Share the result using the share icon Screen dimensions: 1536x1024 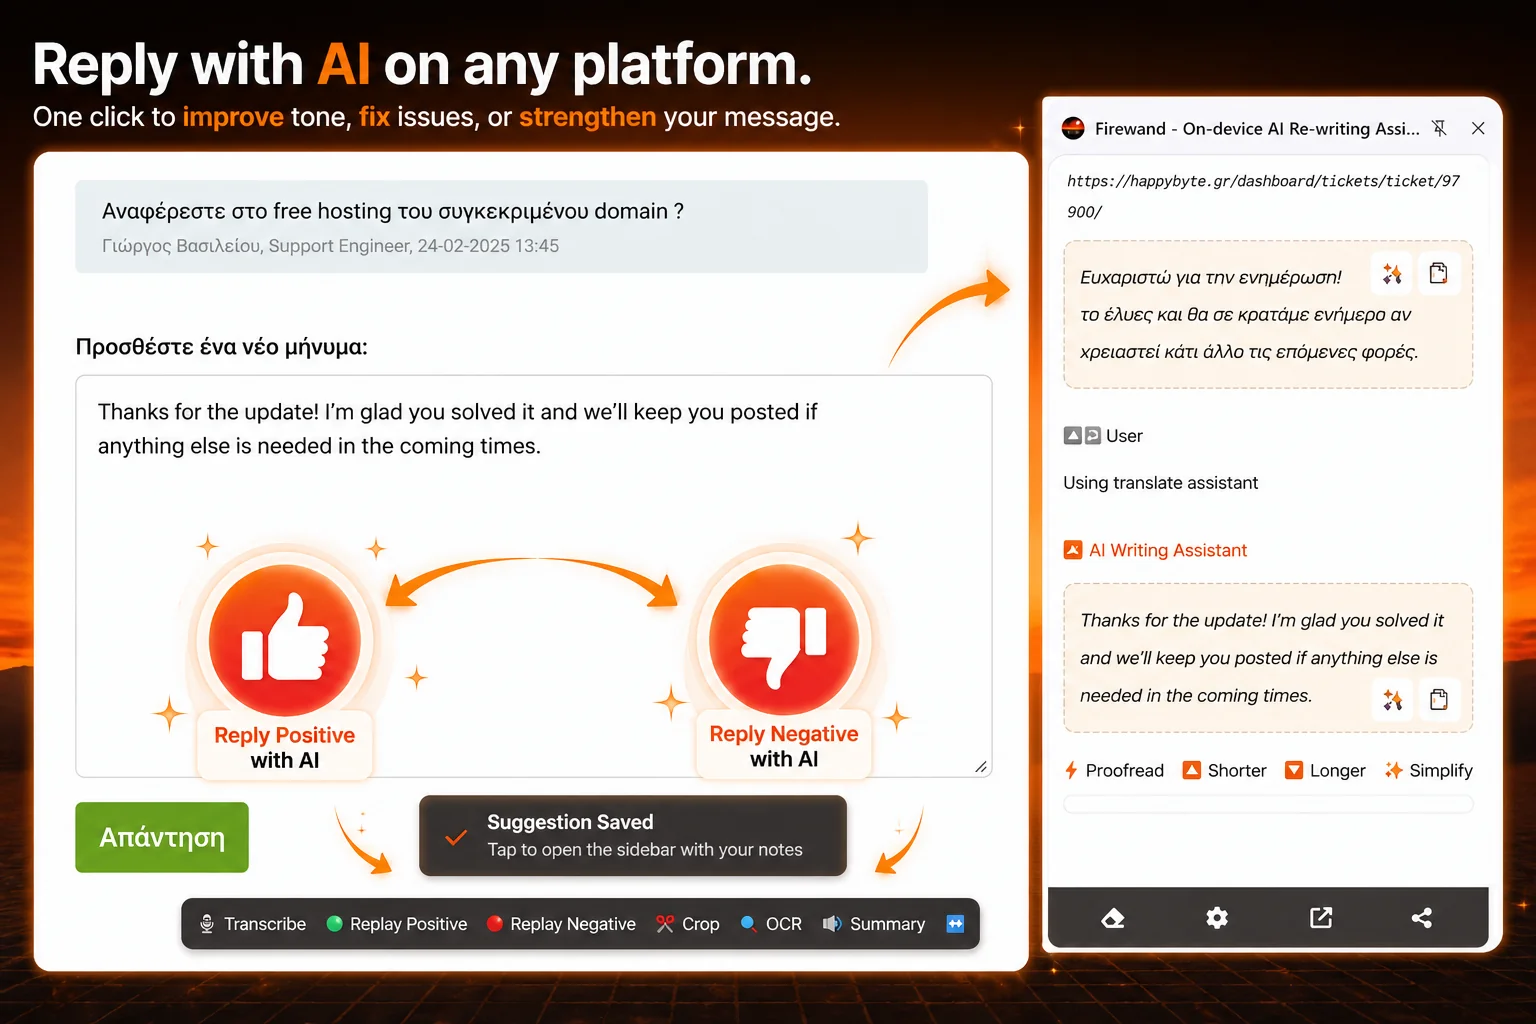pyautogui.click(x=1422, y=917)
